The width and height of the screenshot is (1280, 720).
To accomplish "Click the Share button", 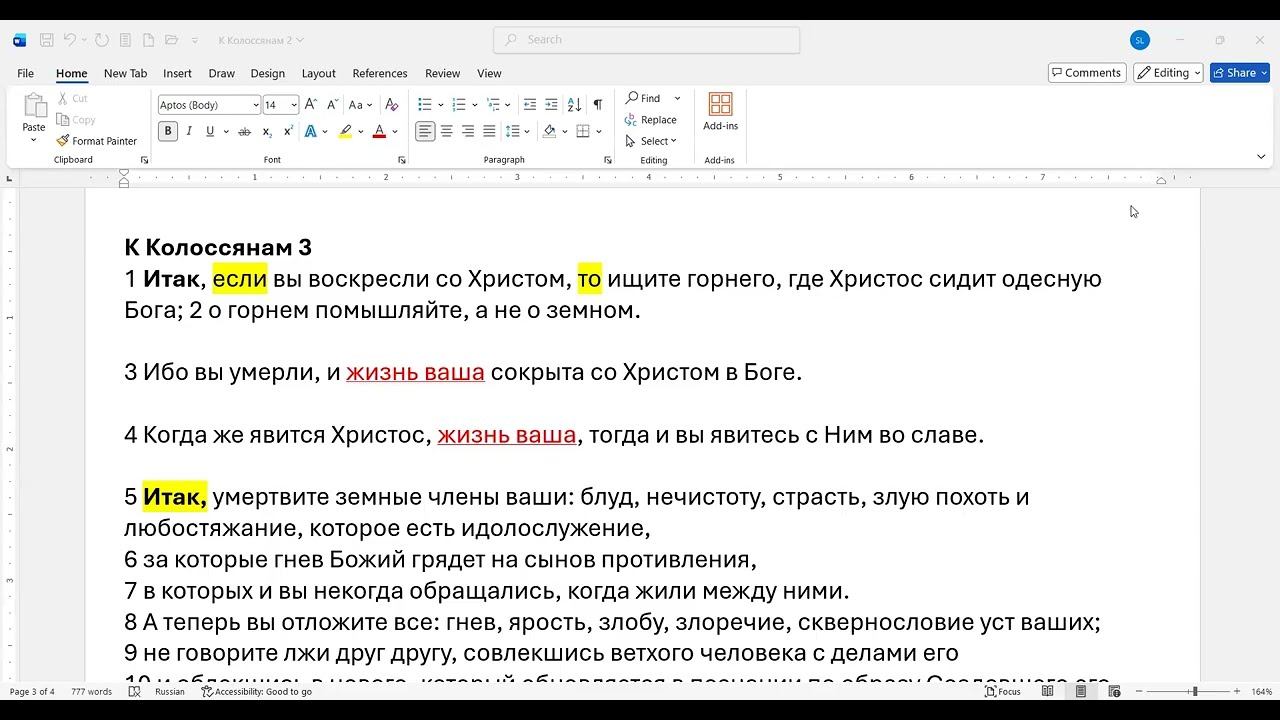I will tap(1239, 73).
